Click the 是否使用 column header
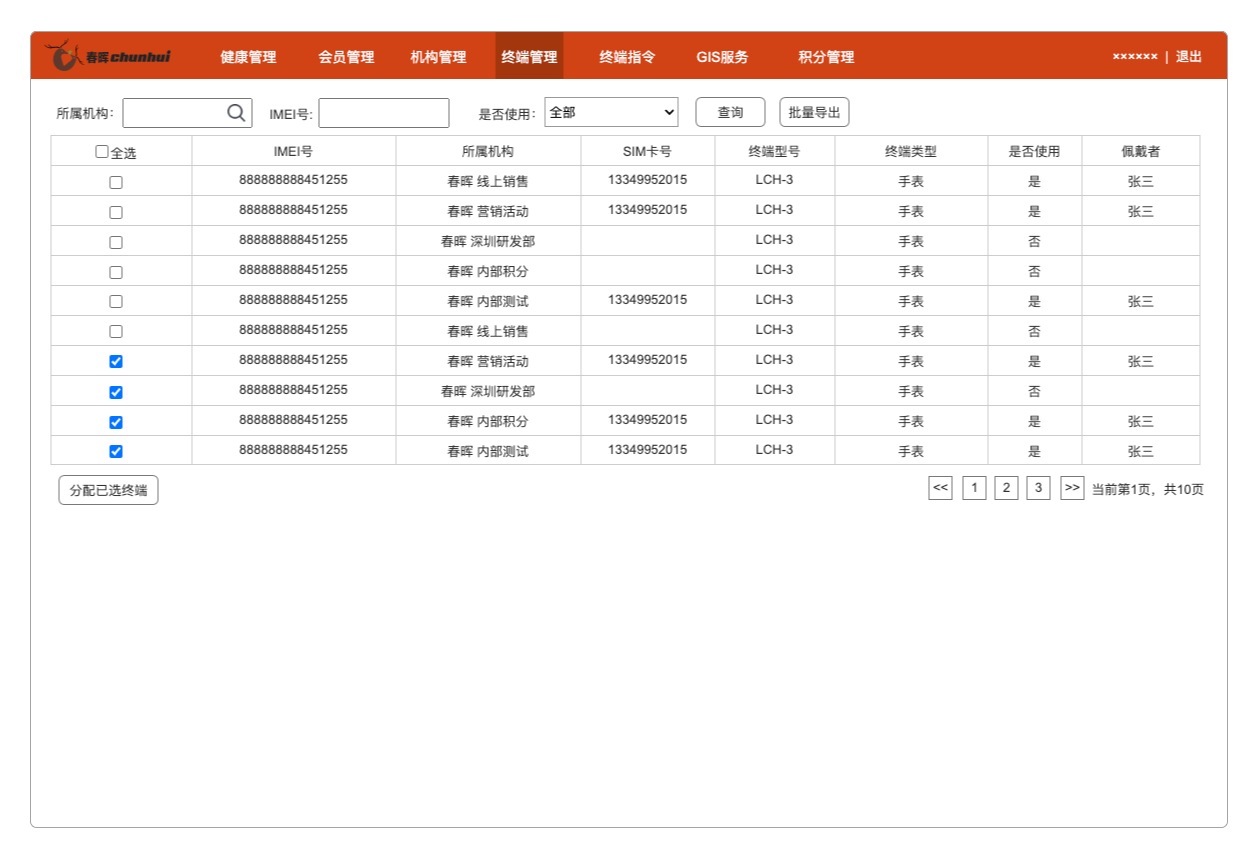 (1034, 152)
